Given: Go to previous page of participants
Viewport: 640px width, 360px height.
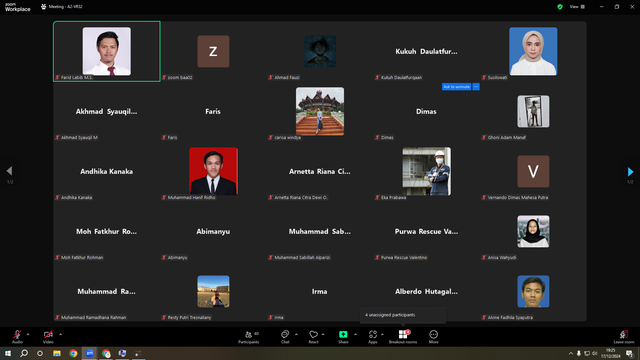Looking at the screenshot, I should coord(9,171).
